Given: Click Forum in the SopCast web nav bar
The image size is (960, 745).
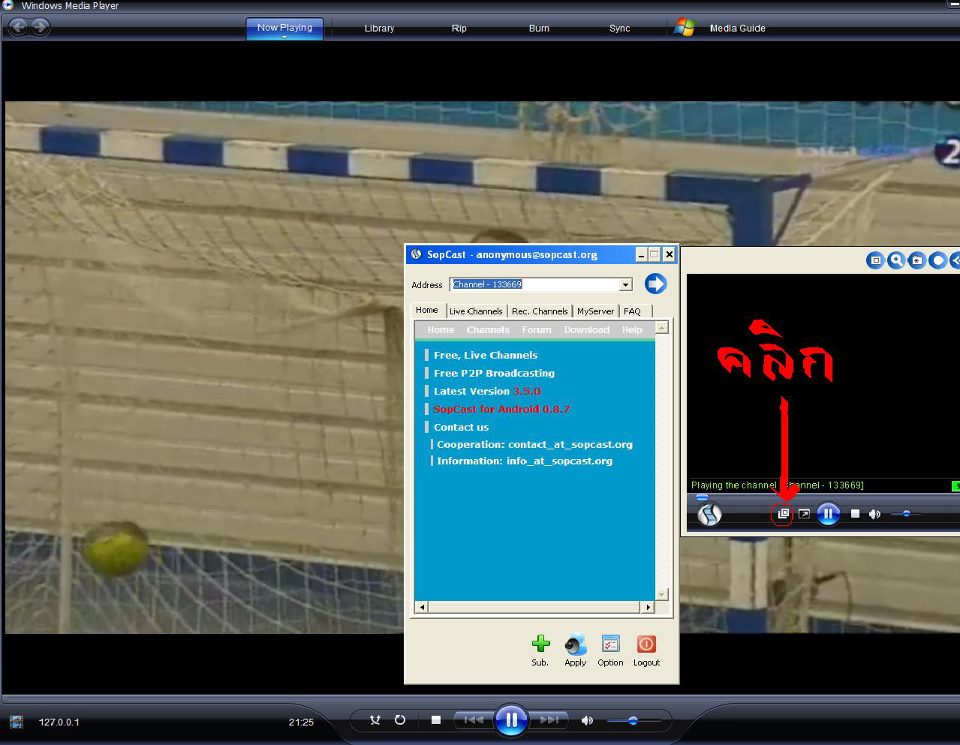Looking at the screenshot, I should [x=537, y=330].
